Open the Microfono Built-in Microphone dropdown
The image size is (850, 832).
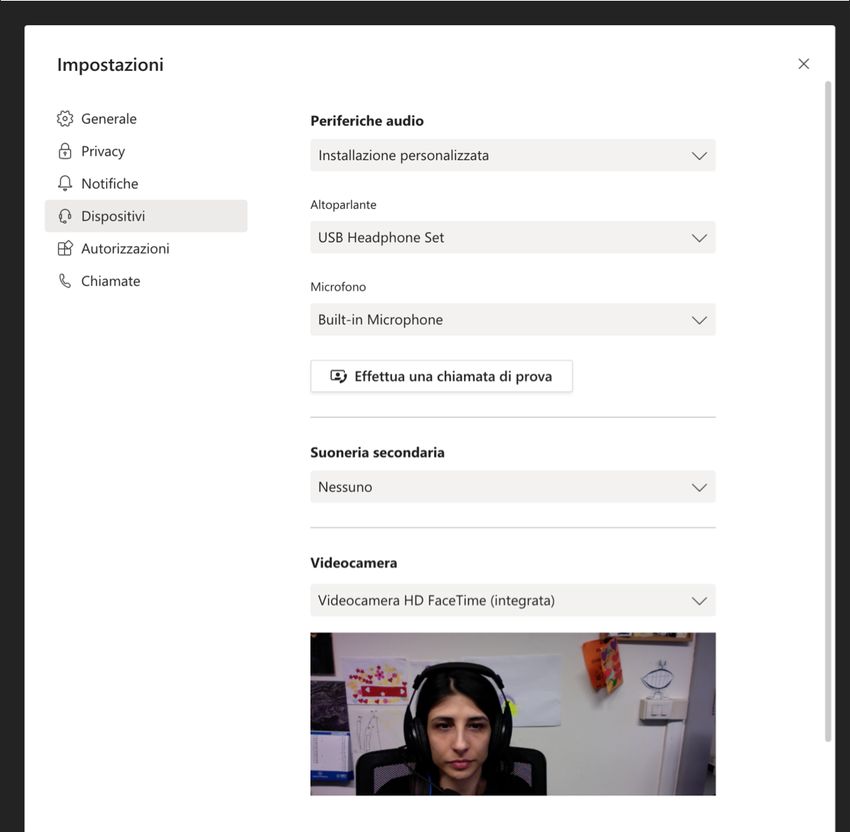512,320
